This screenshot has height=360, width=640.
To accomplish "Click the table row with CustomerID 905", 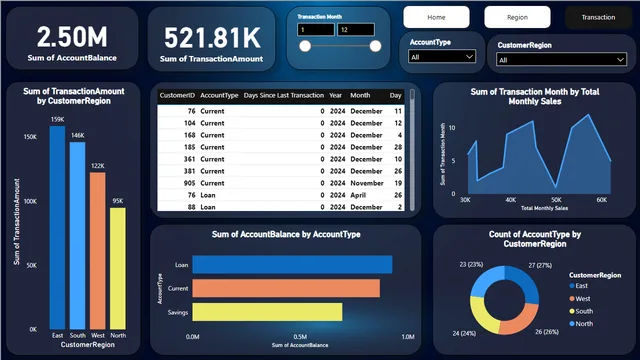I will [281, 183].
